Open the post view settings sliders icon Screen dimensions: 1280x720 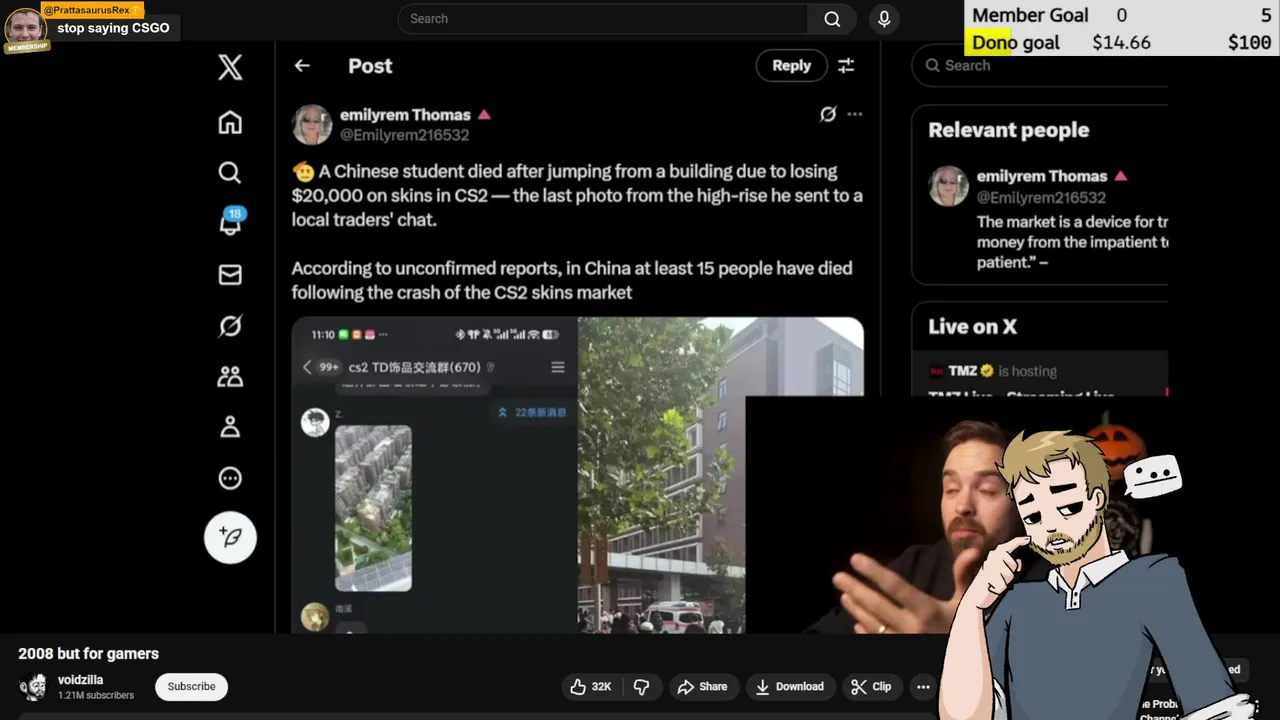[846, 65]
